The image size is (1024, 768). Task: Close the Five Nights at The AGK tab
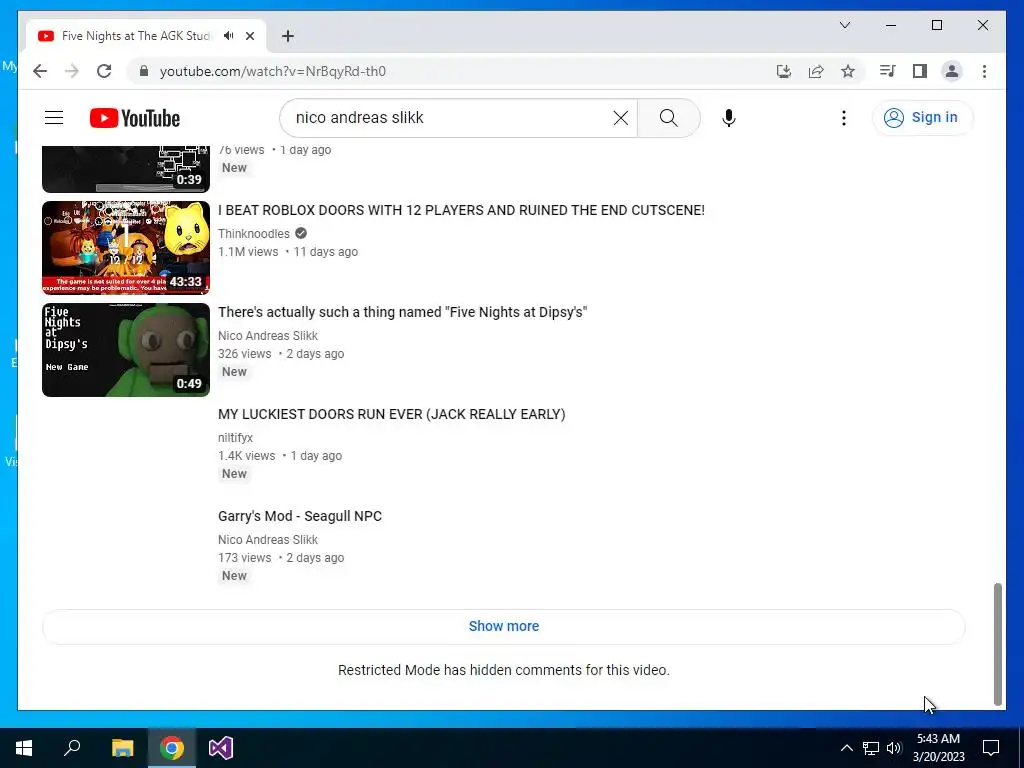(249, 36)
